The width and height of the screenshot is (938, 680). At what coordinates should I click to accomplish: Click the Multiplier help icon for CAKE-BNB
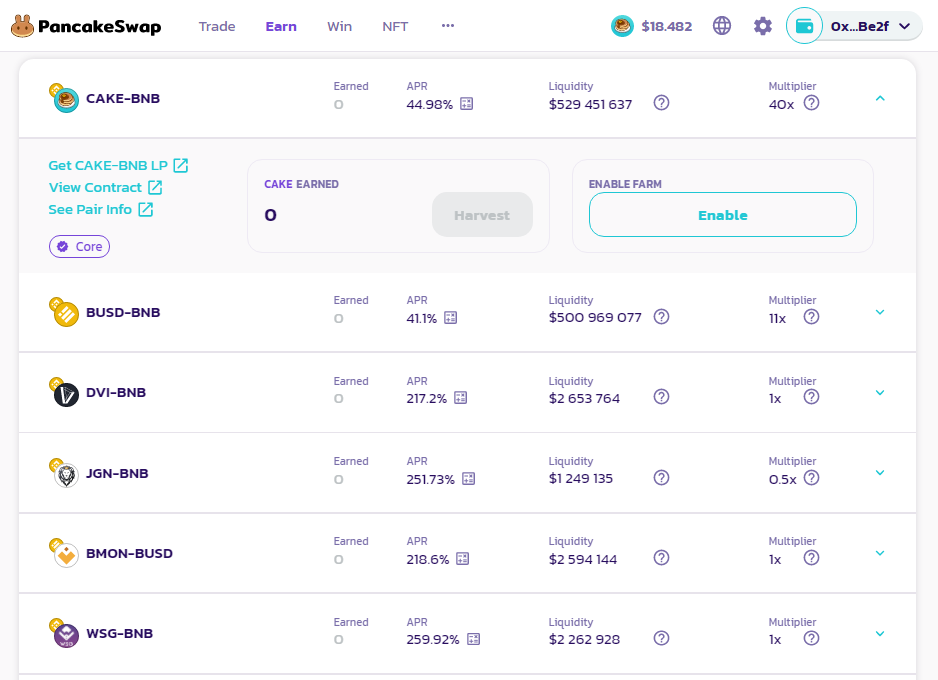pos(811,103)
